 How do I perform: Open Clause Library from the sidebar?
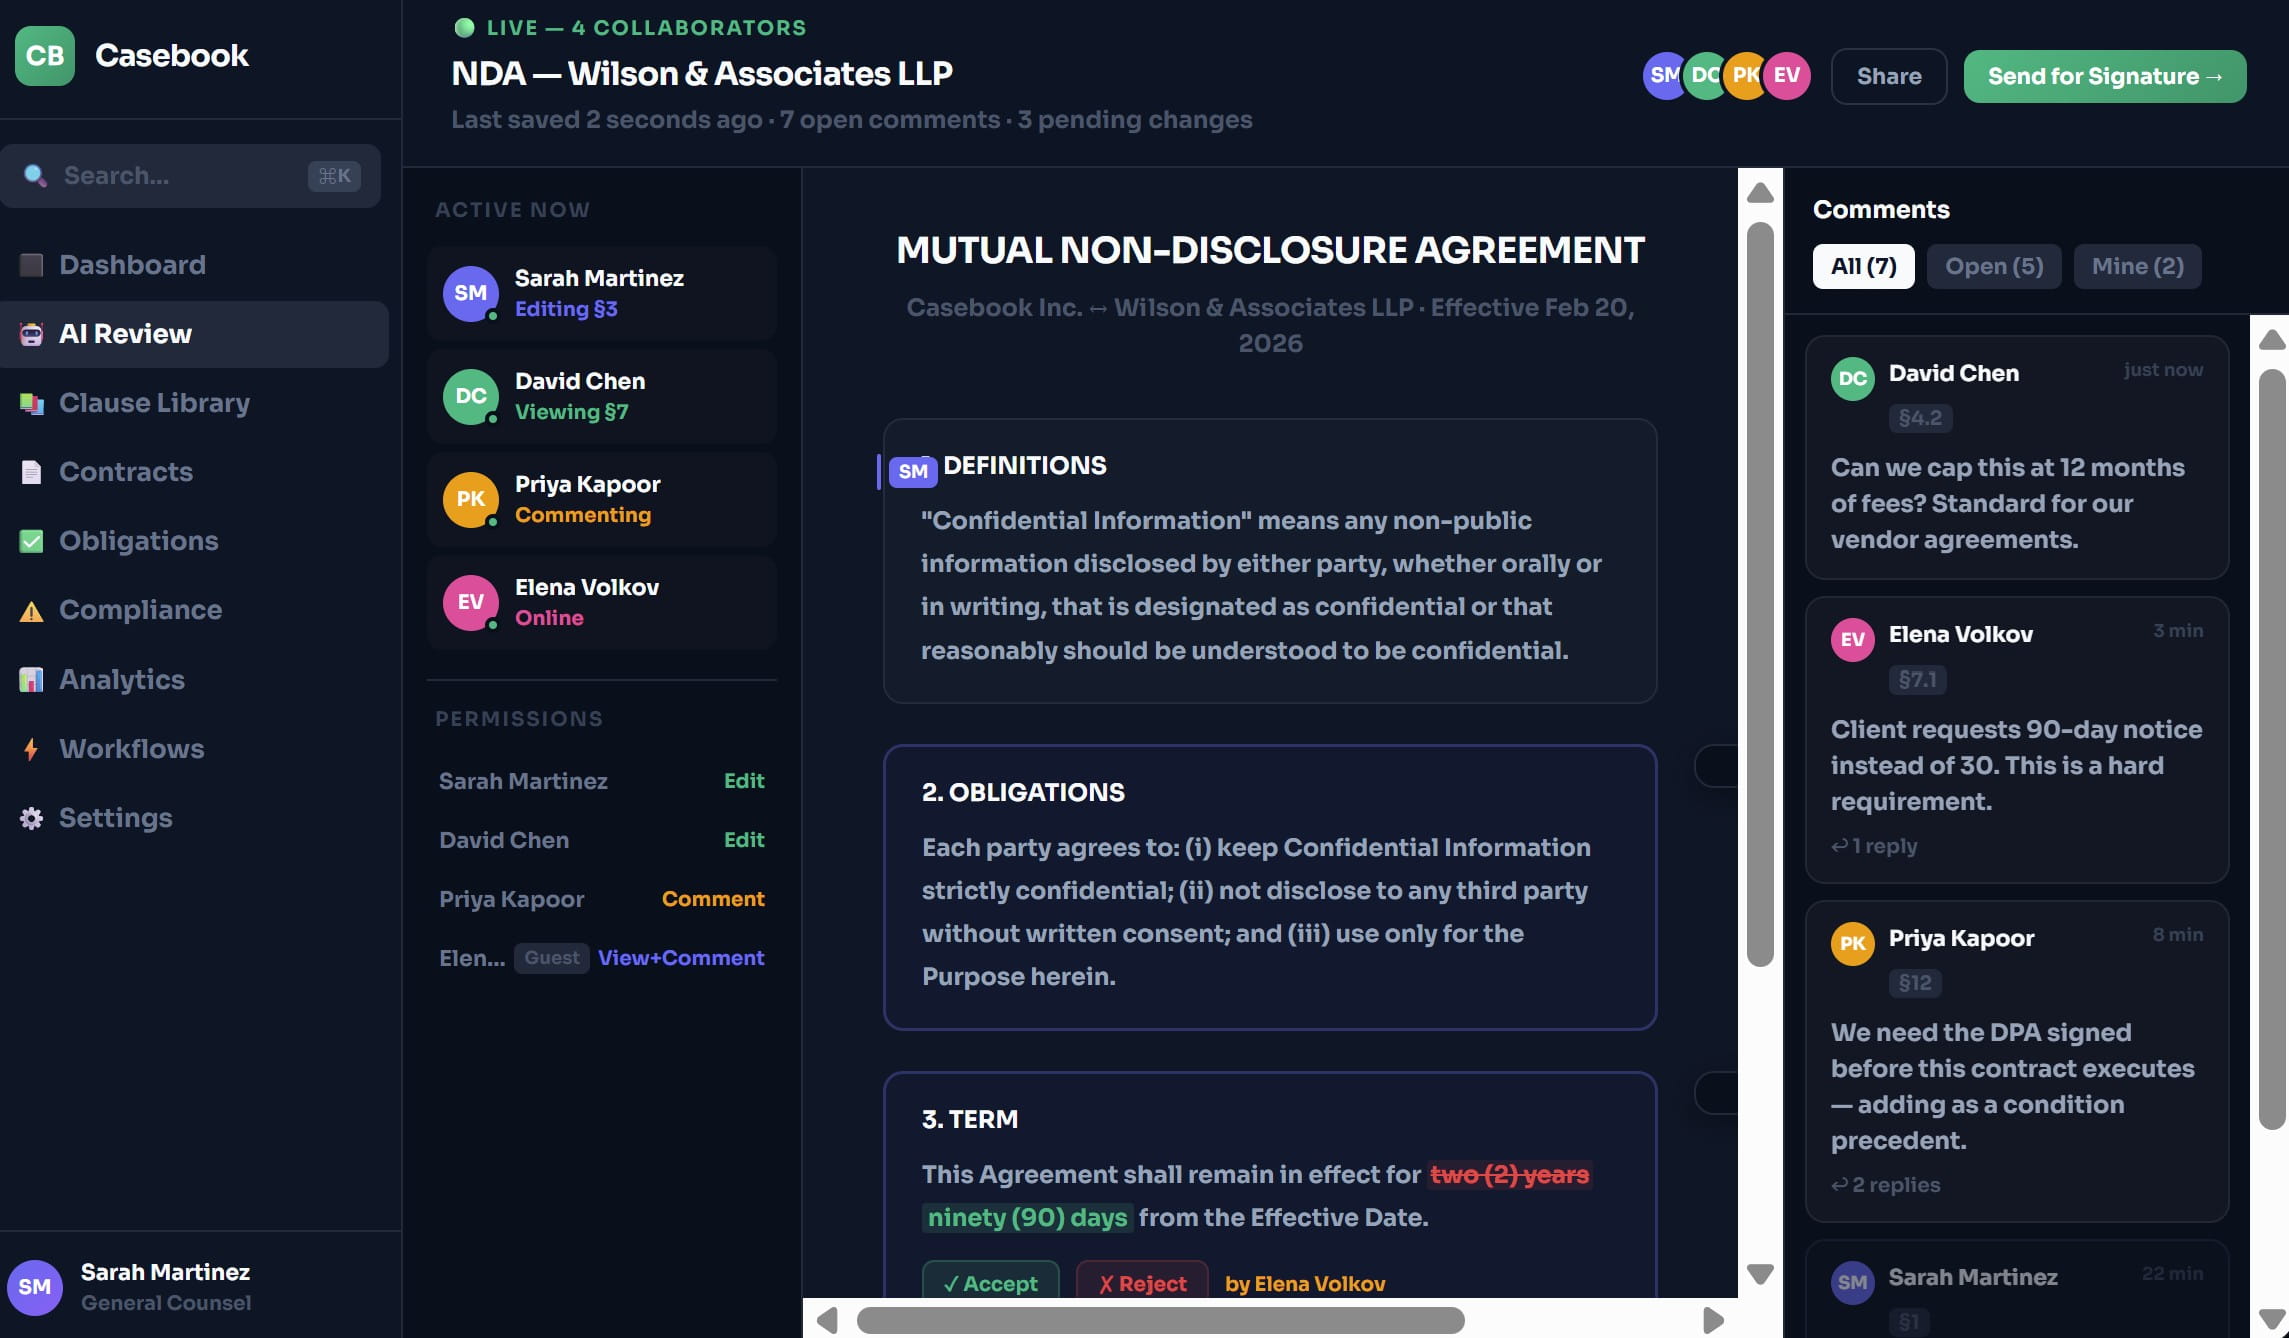pyautogui.click(x=154, y=403)
